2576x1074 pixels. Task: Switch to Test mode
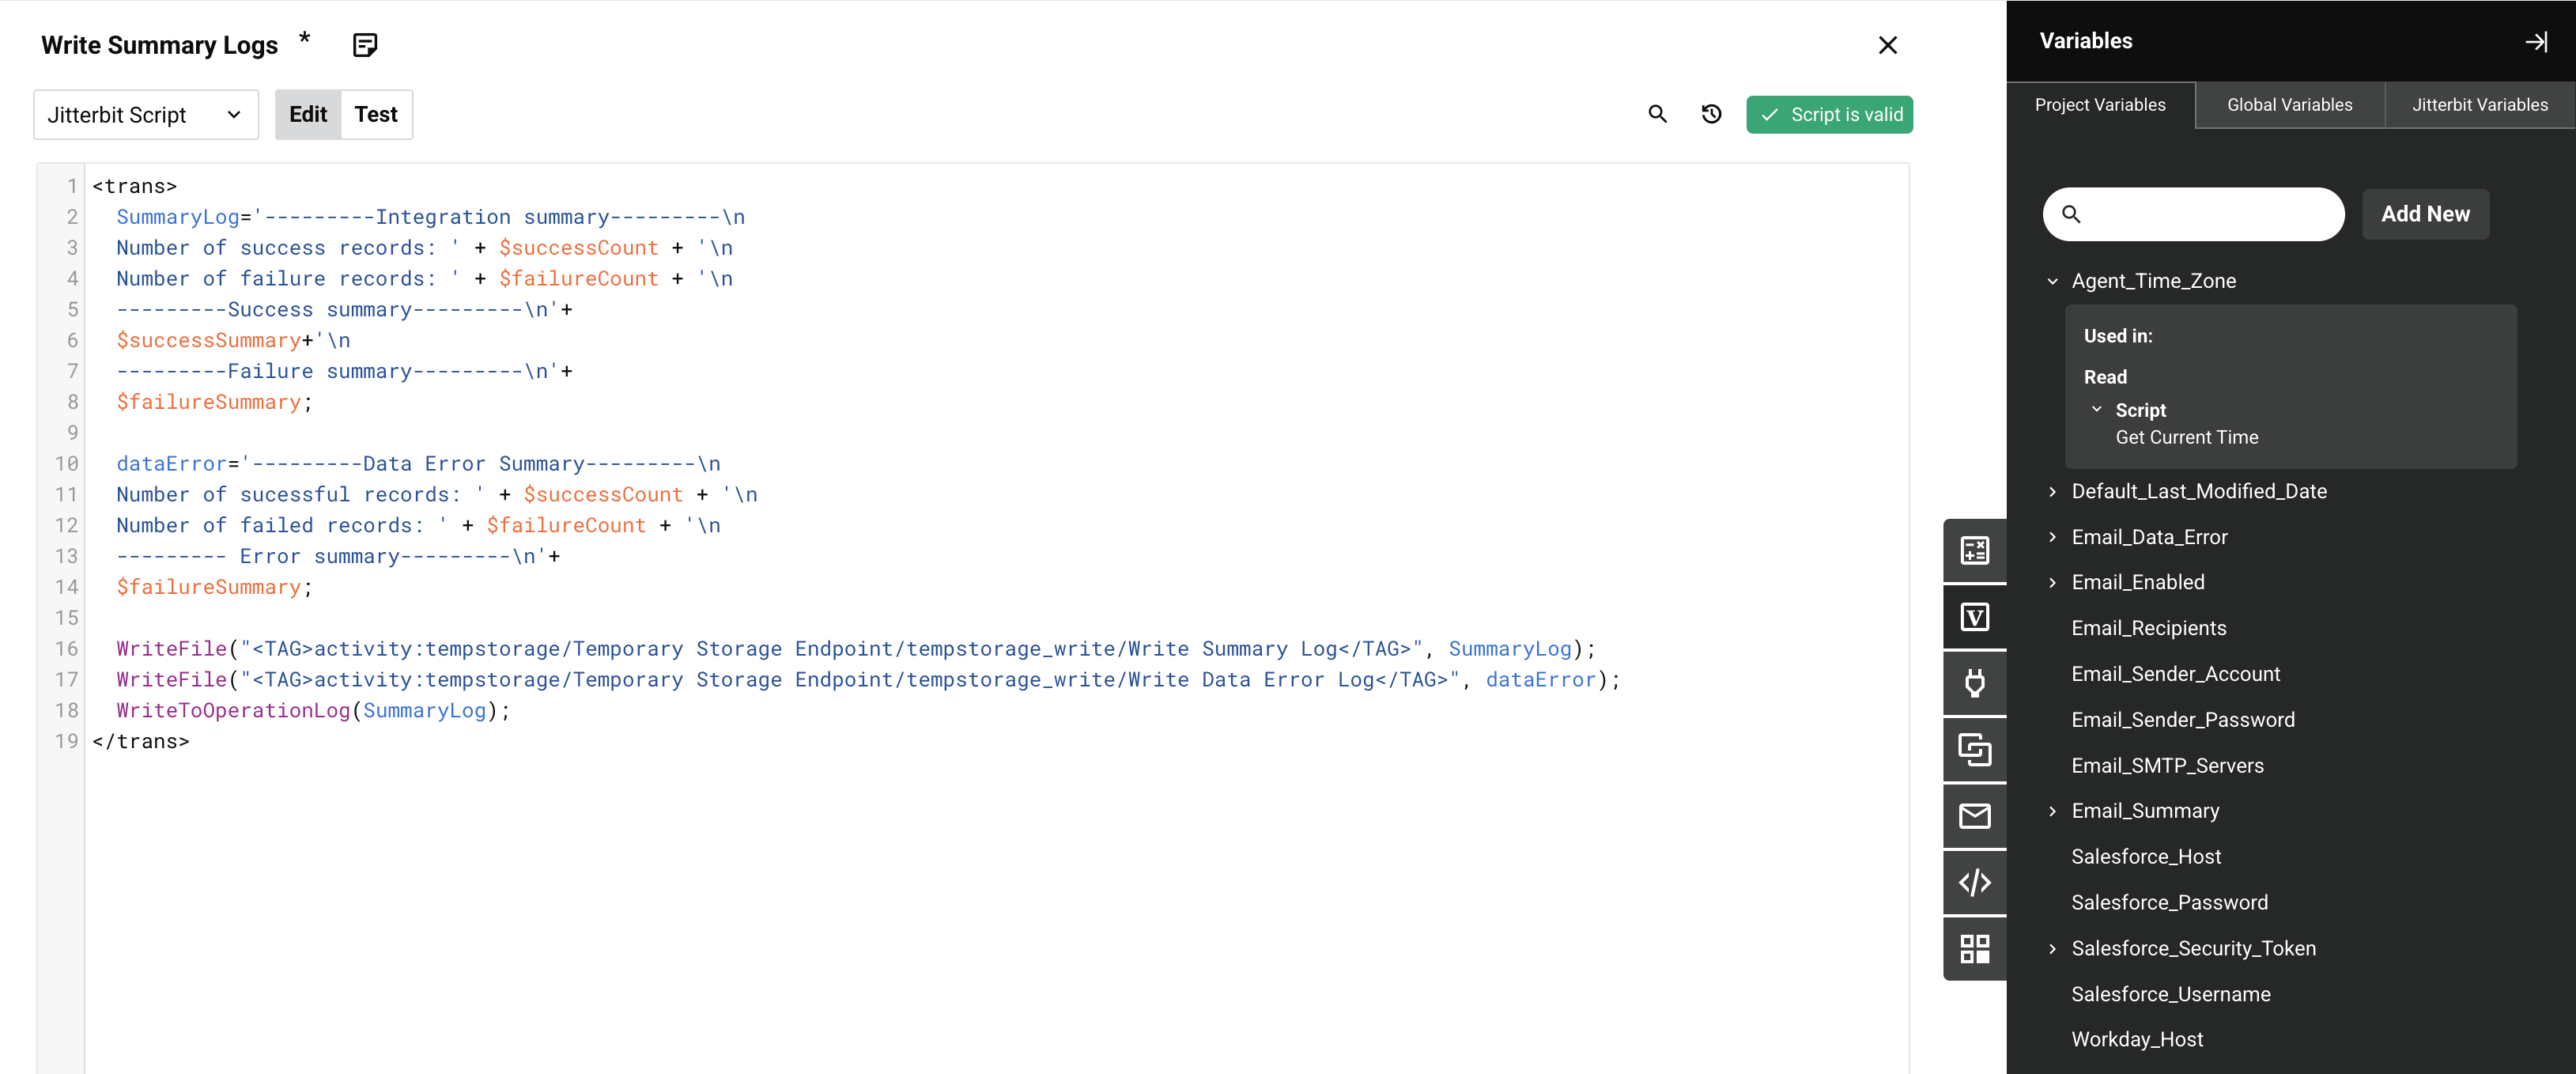click(376, 115)
